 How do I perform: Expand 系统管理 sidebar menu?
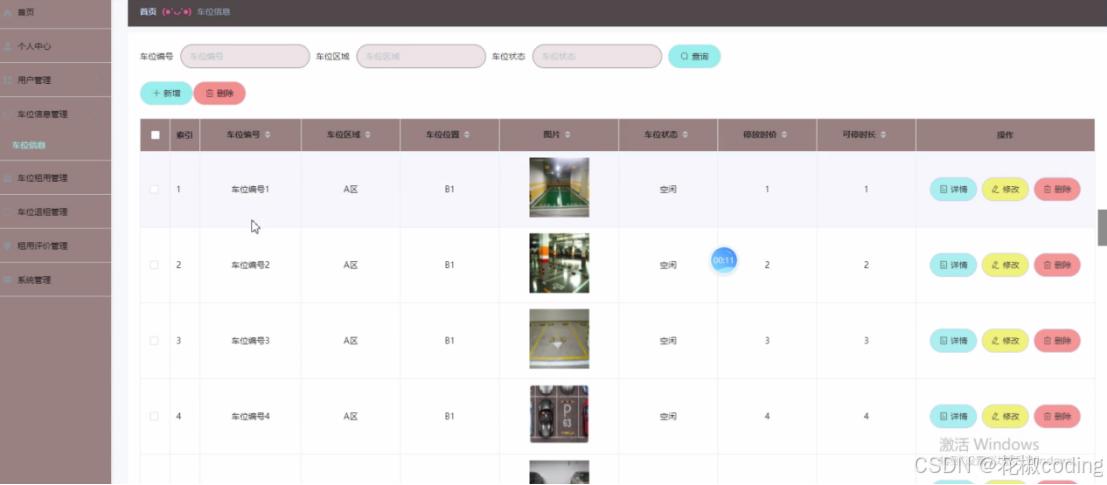tap(56, 280)
